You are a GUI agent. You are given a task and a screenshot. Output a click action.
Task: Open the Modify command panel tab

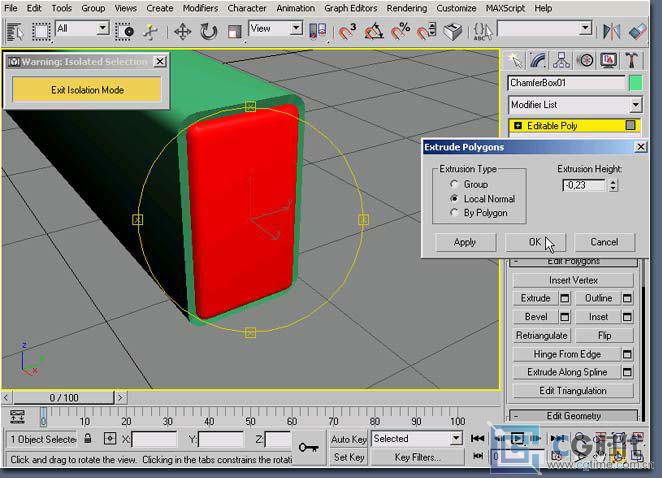click(538, 61)
